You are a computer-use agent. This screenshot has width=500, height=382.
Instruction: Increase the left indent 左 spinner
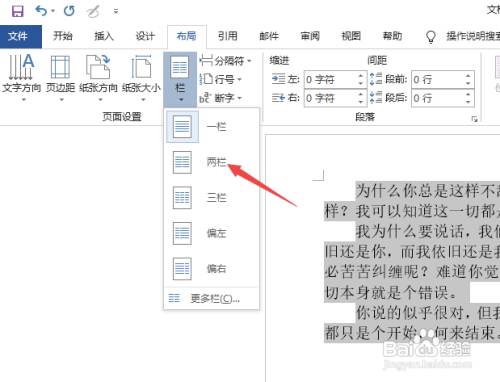(361, 76)
